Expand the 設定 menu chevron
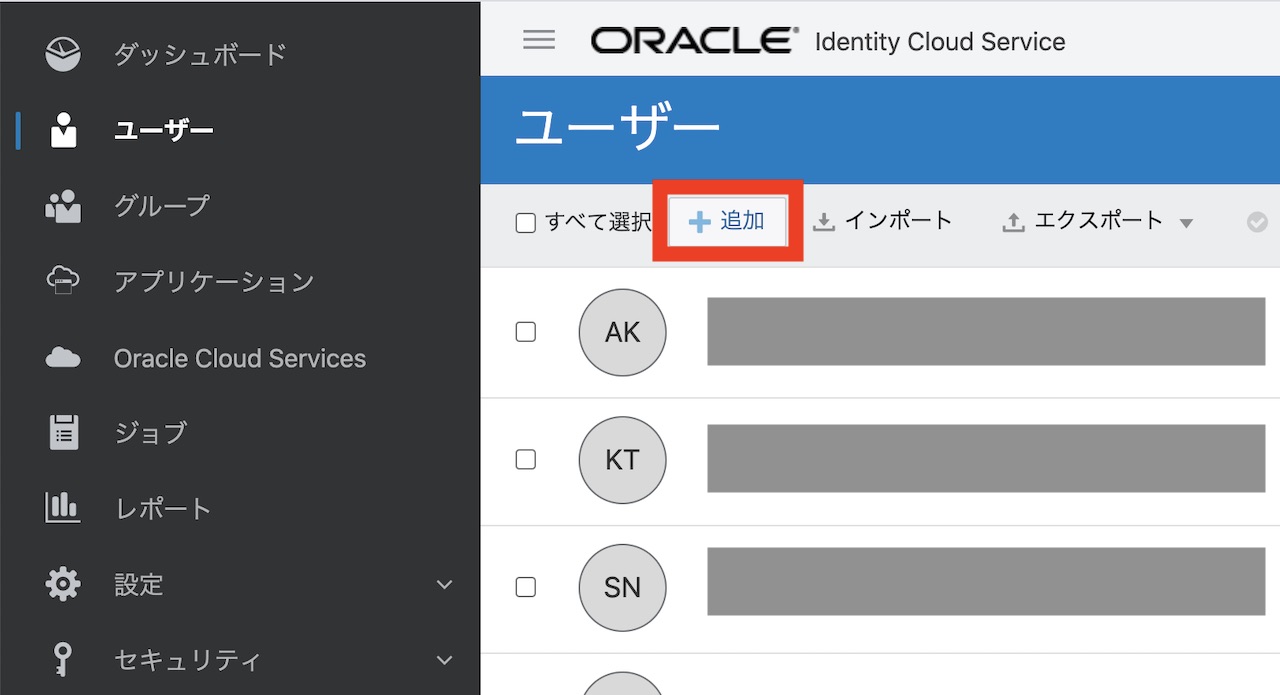1280x695 pixels. pyautogui.click(x=446, y=584)
